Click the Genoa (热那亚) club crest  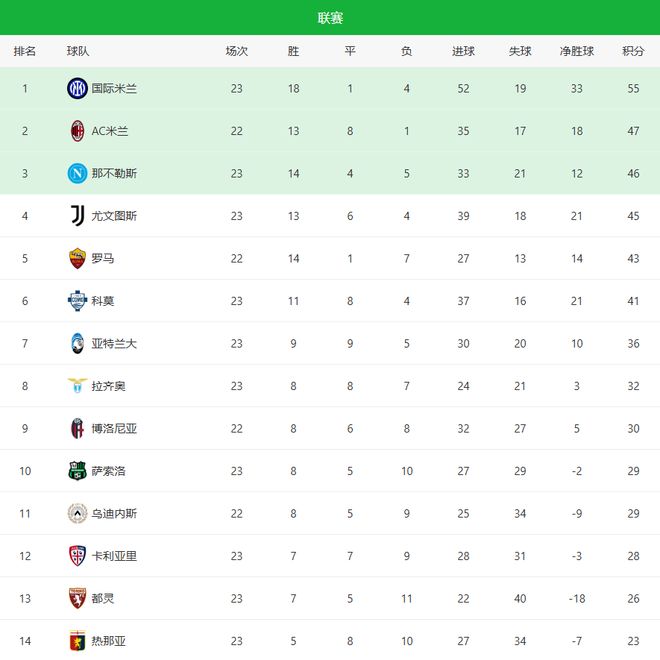(x=77, y=641)
